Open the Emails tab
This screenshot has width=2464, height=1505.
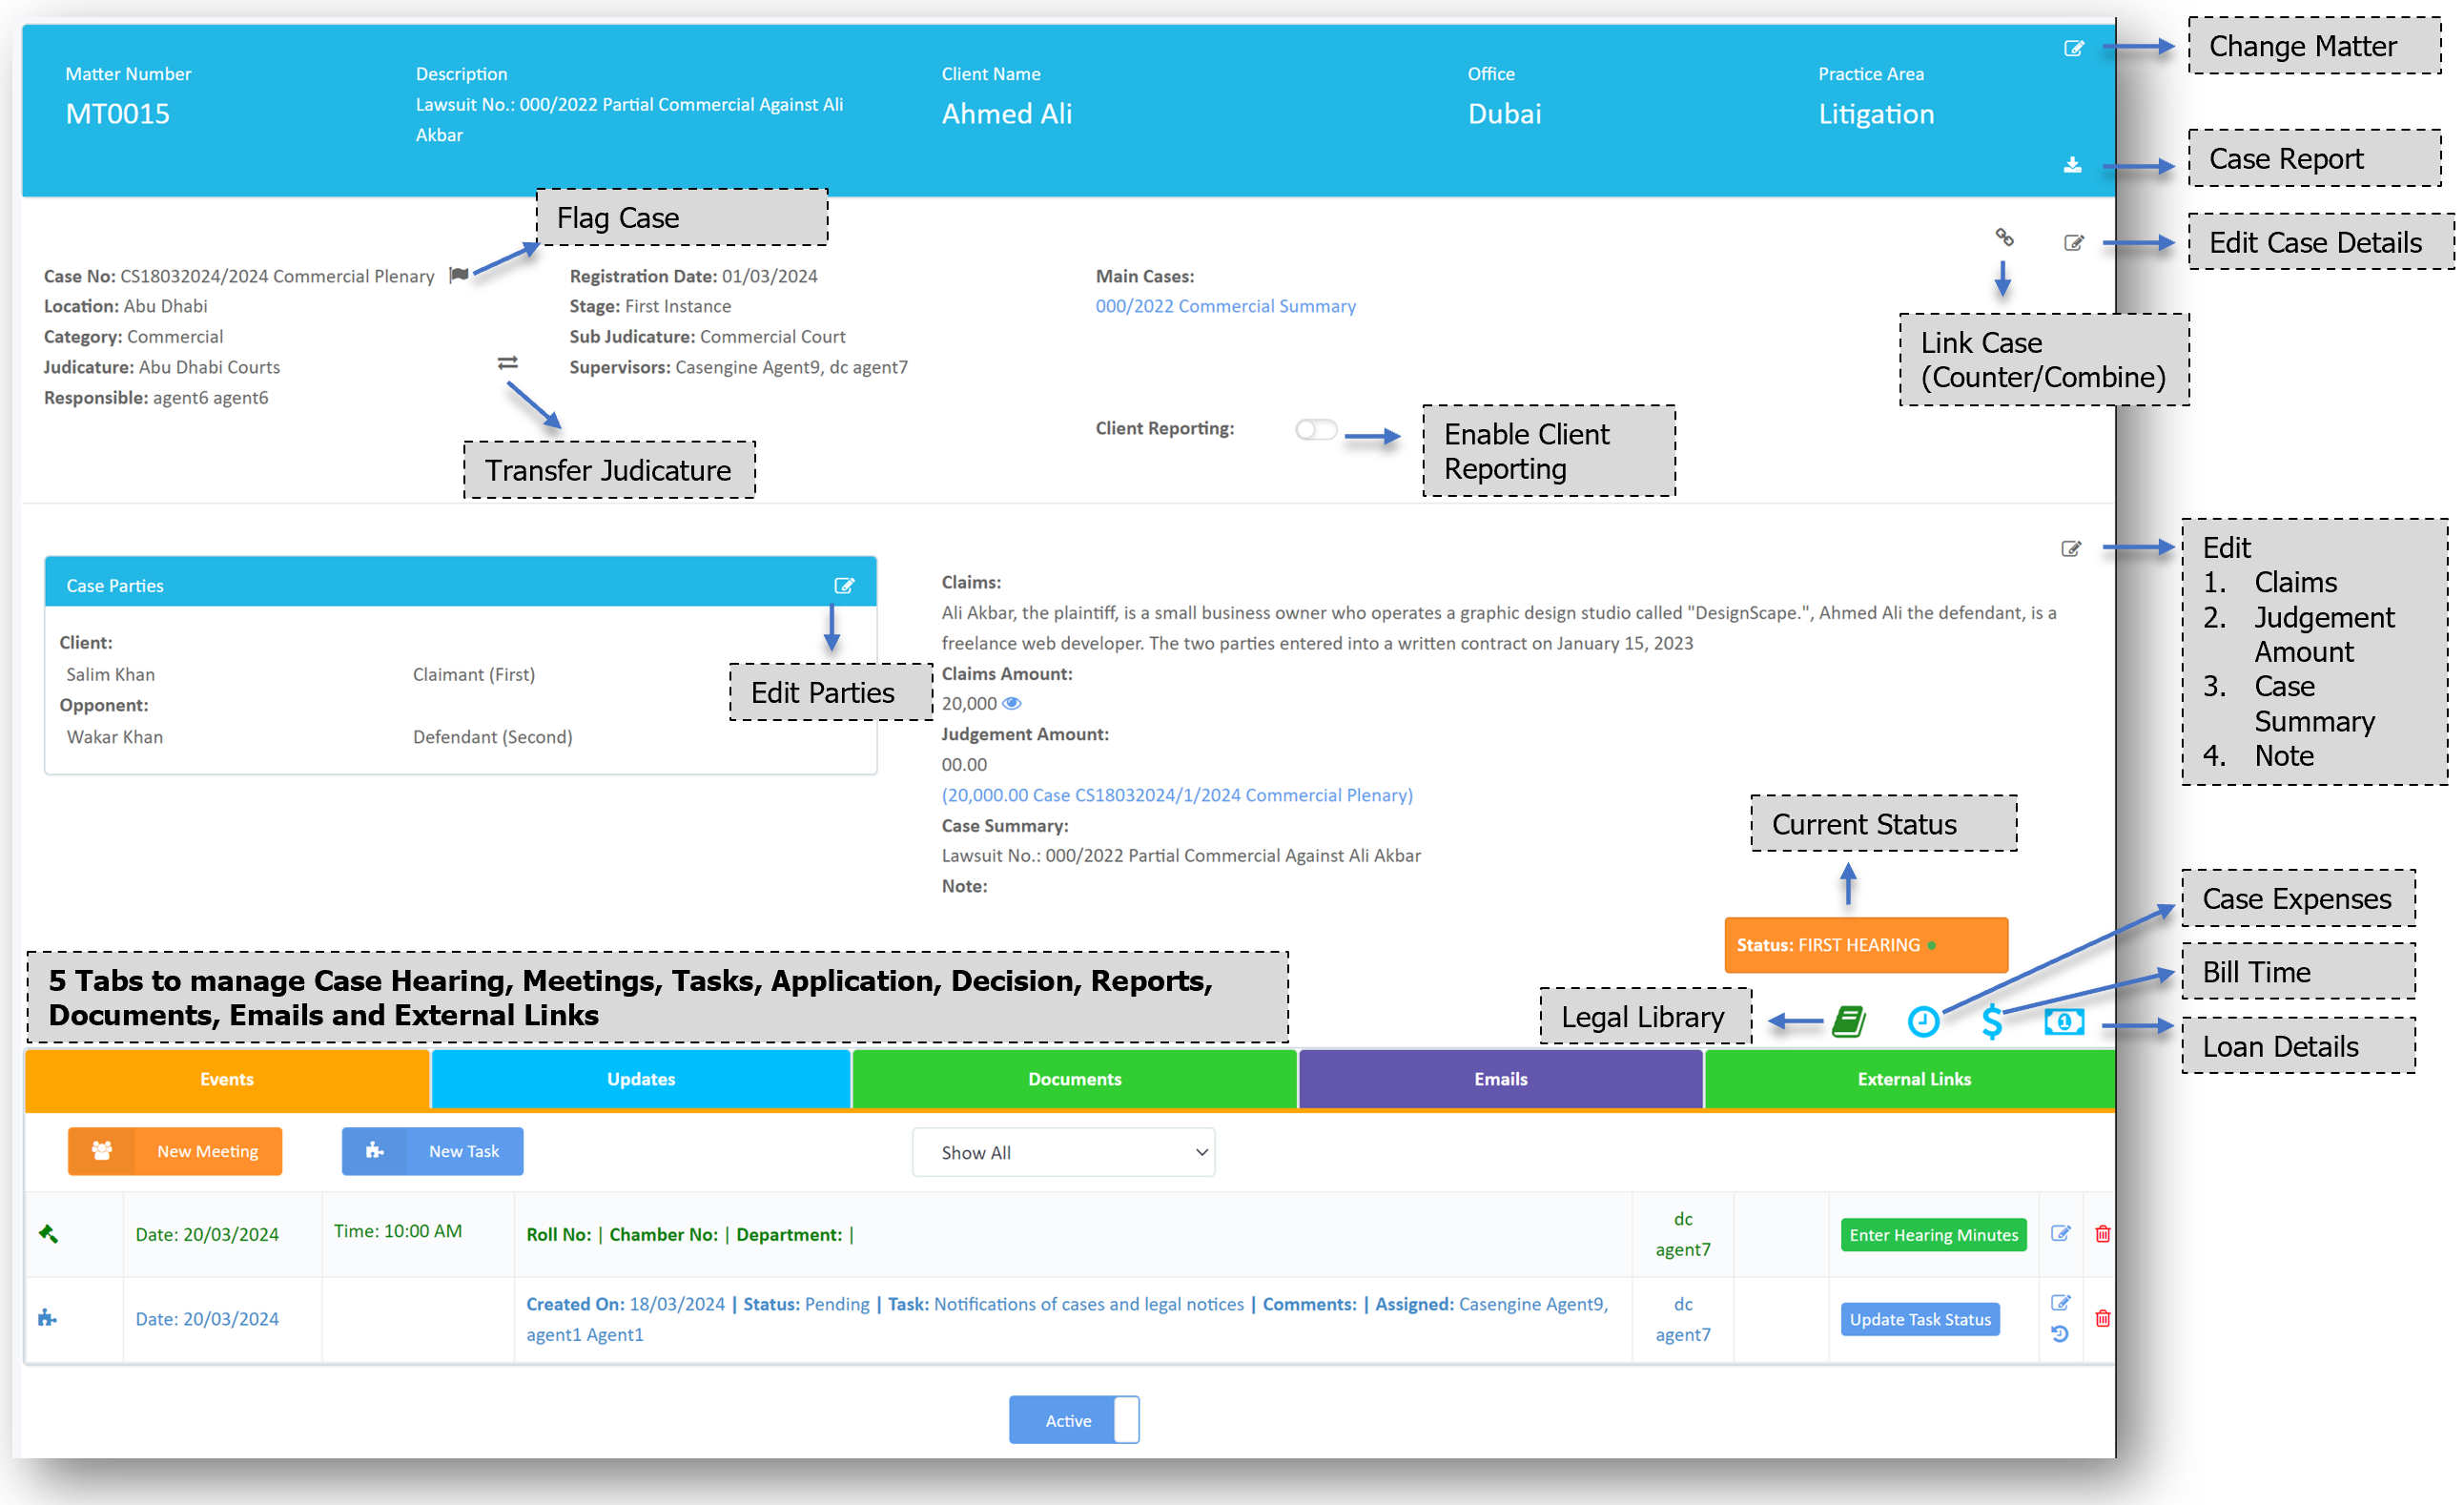coord(1499,1078)
